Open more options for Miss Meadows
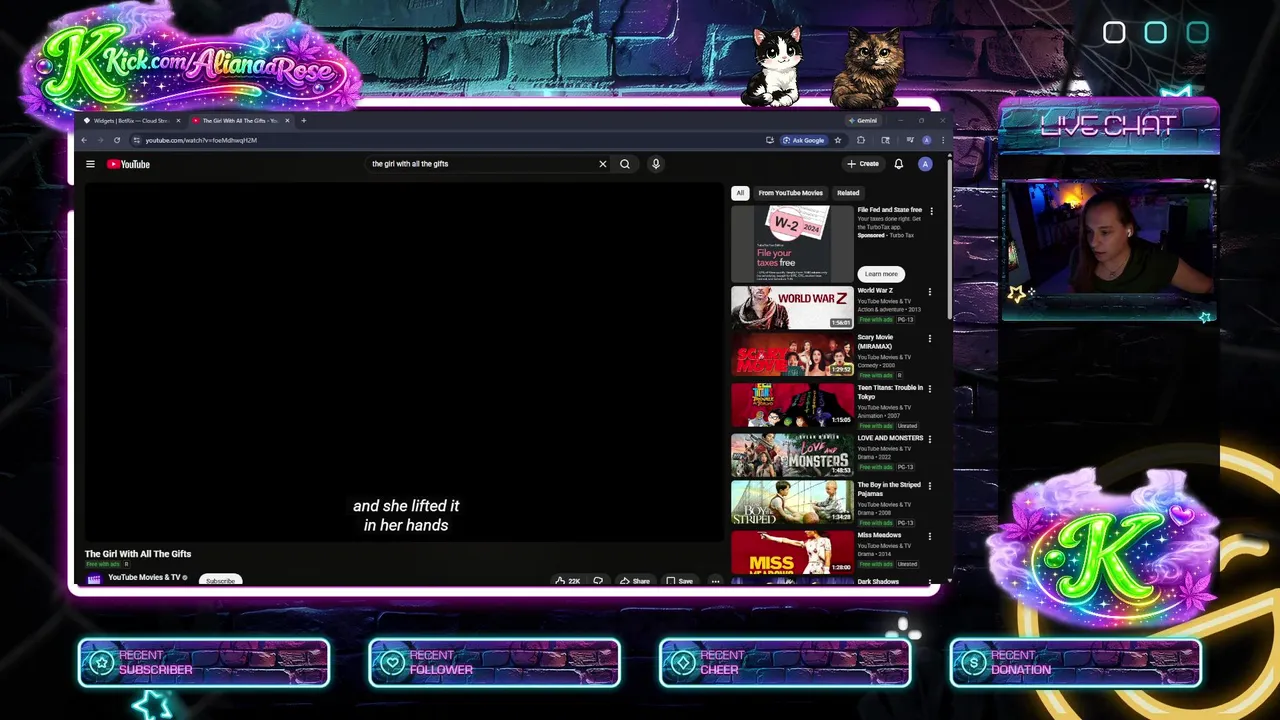The height and width of the screenshot is (720, 1280). click(930, 537)
